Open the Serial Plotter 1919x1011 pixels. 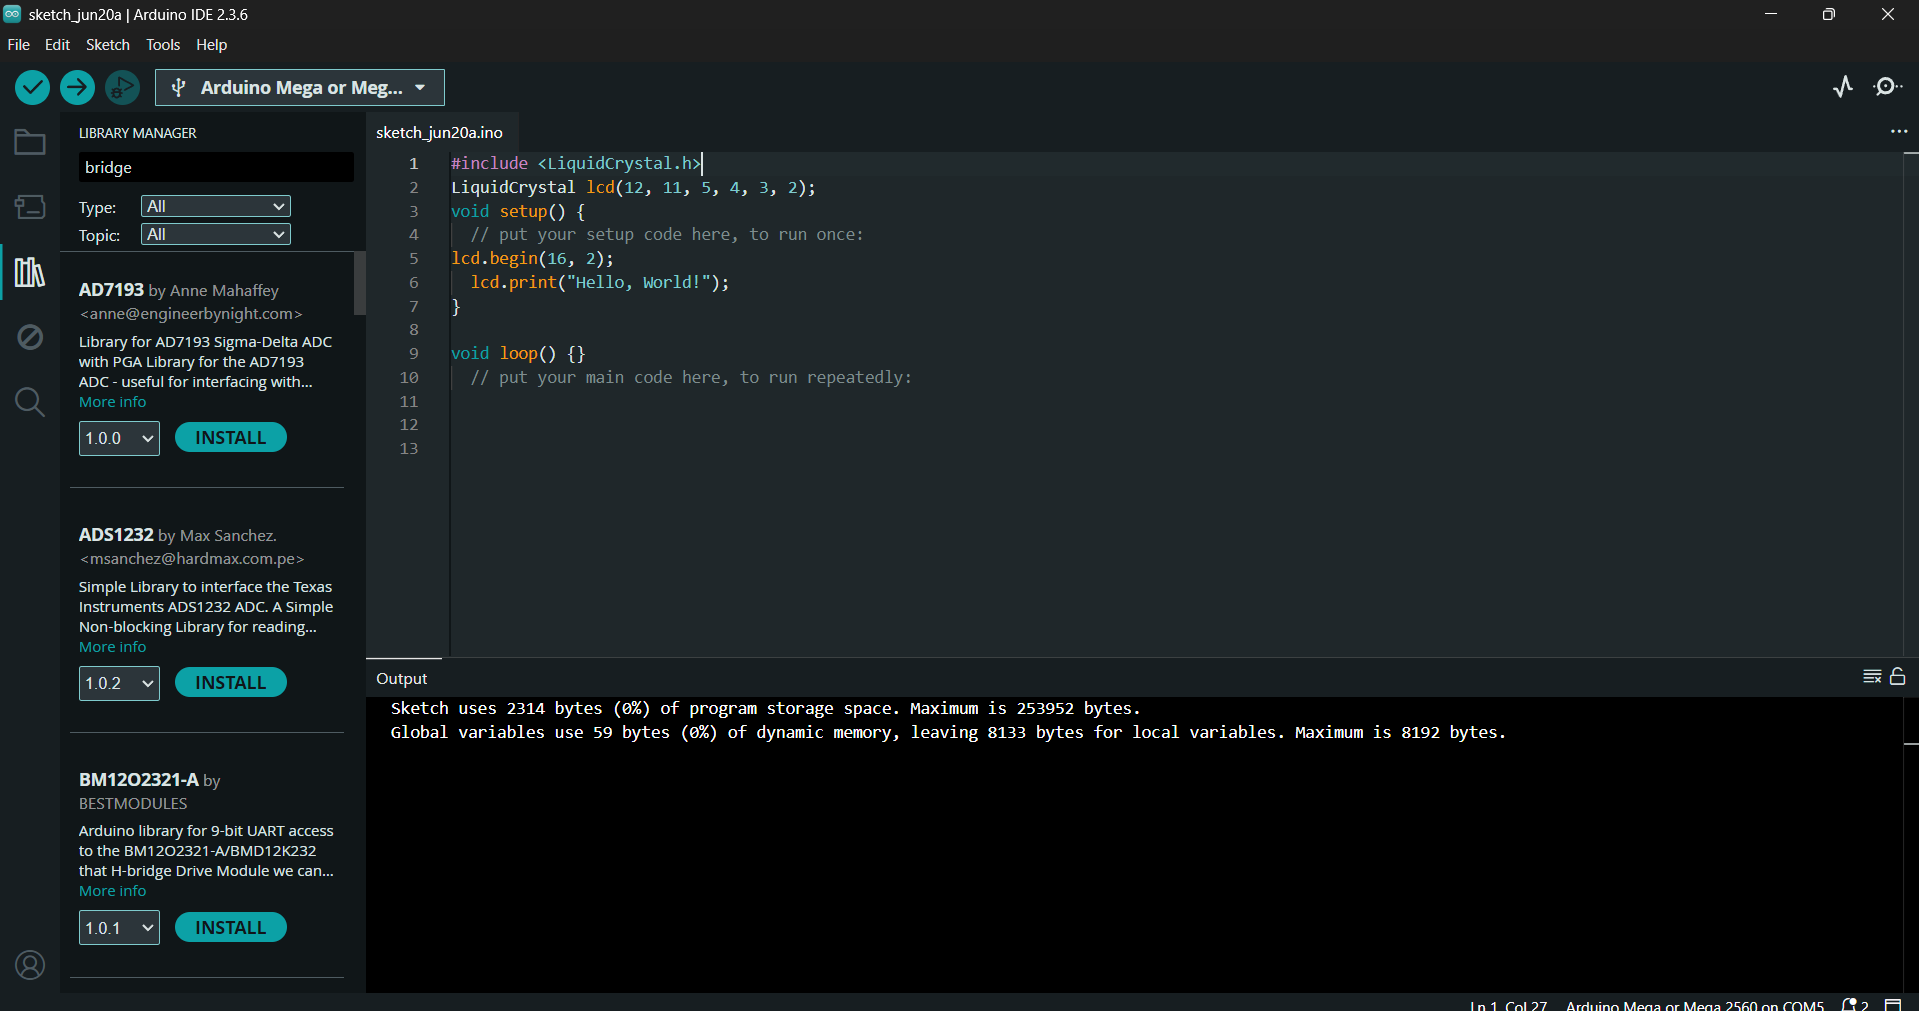coord(1843,87)
